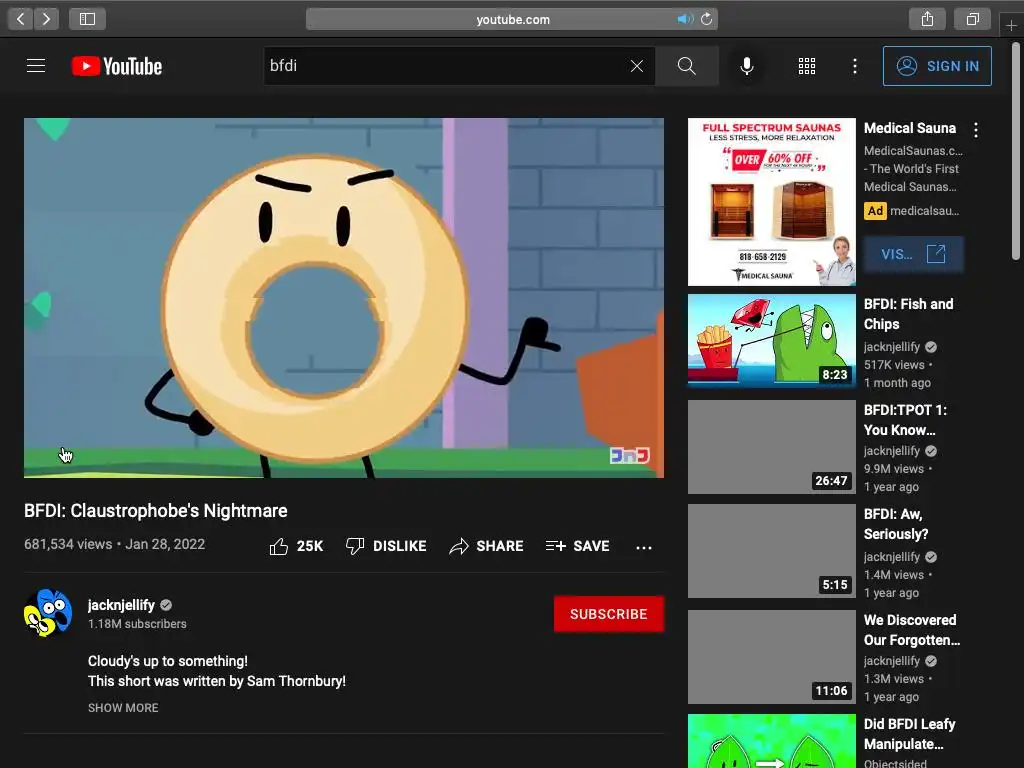Click the donut video player
Image resolution: width=1024 pixels, height=768 pixels.
pyautogui.click(x=344, y=298)
